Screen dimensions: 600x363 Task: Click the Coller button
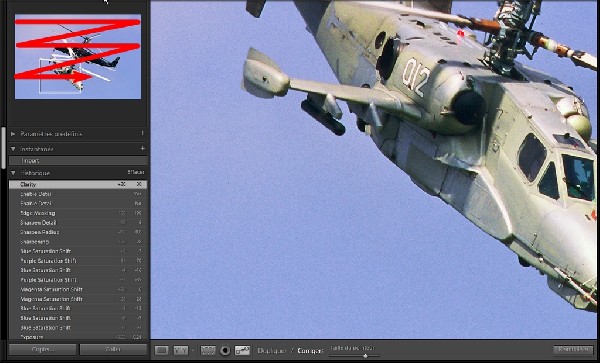113,349
